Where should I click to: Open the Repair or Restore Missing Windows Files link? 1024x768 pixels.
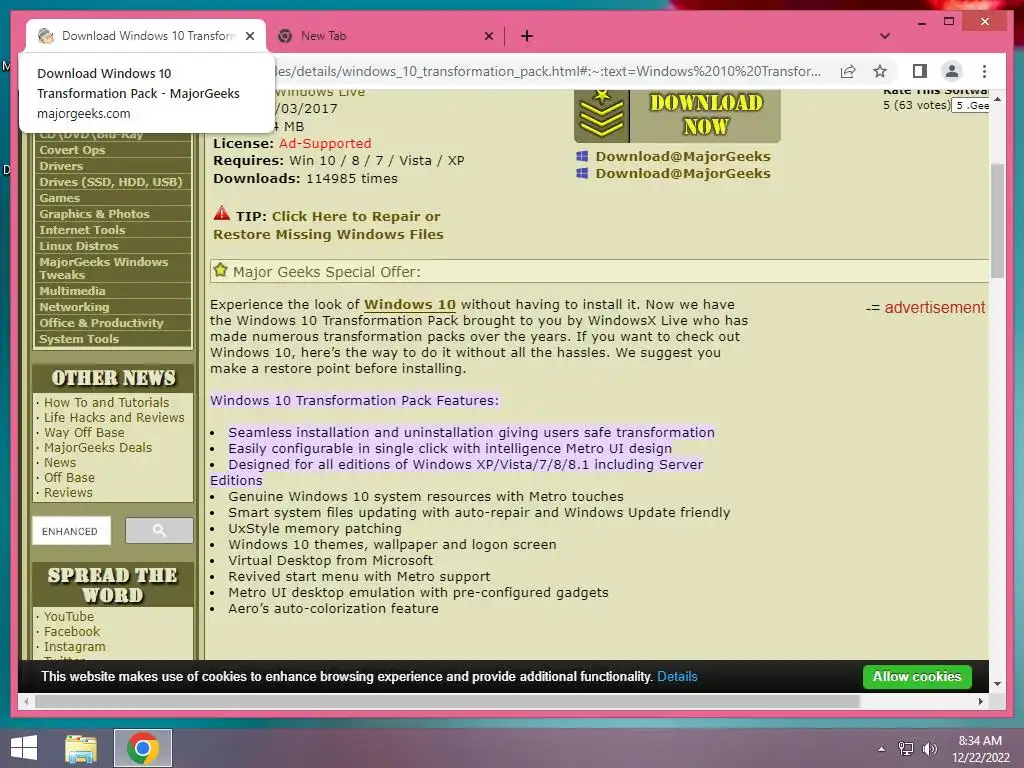click(x=328, y=225)
